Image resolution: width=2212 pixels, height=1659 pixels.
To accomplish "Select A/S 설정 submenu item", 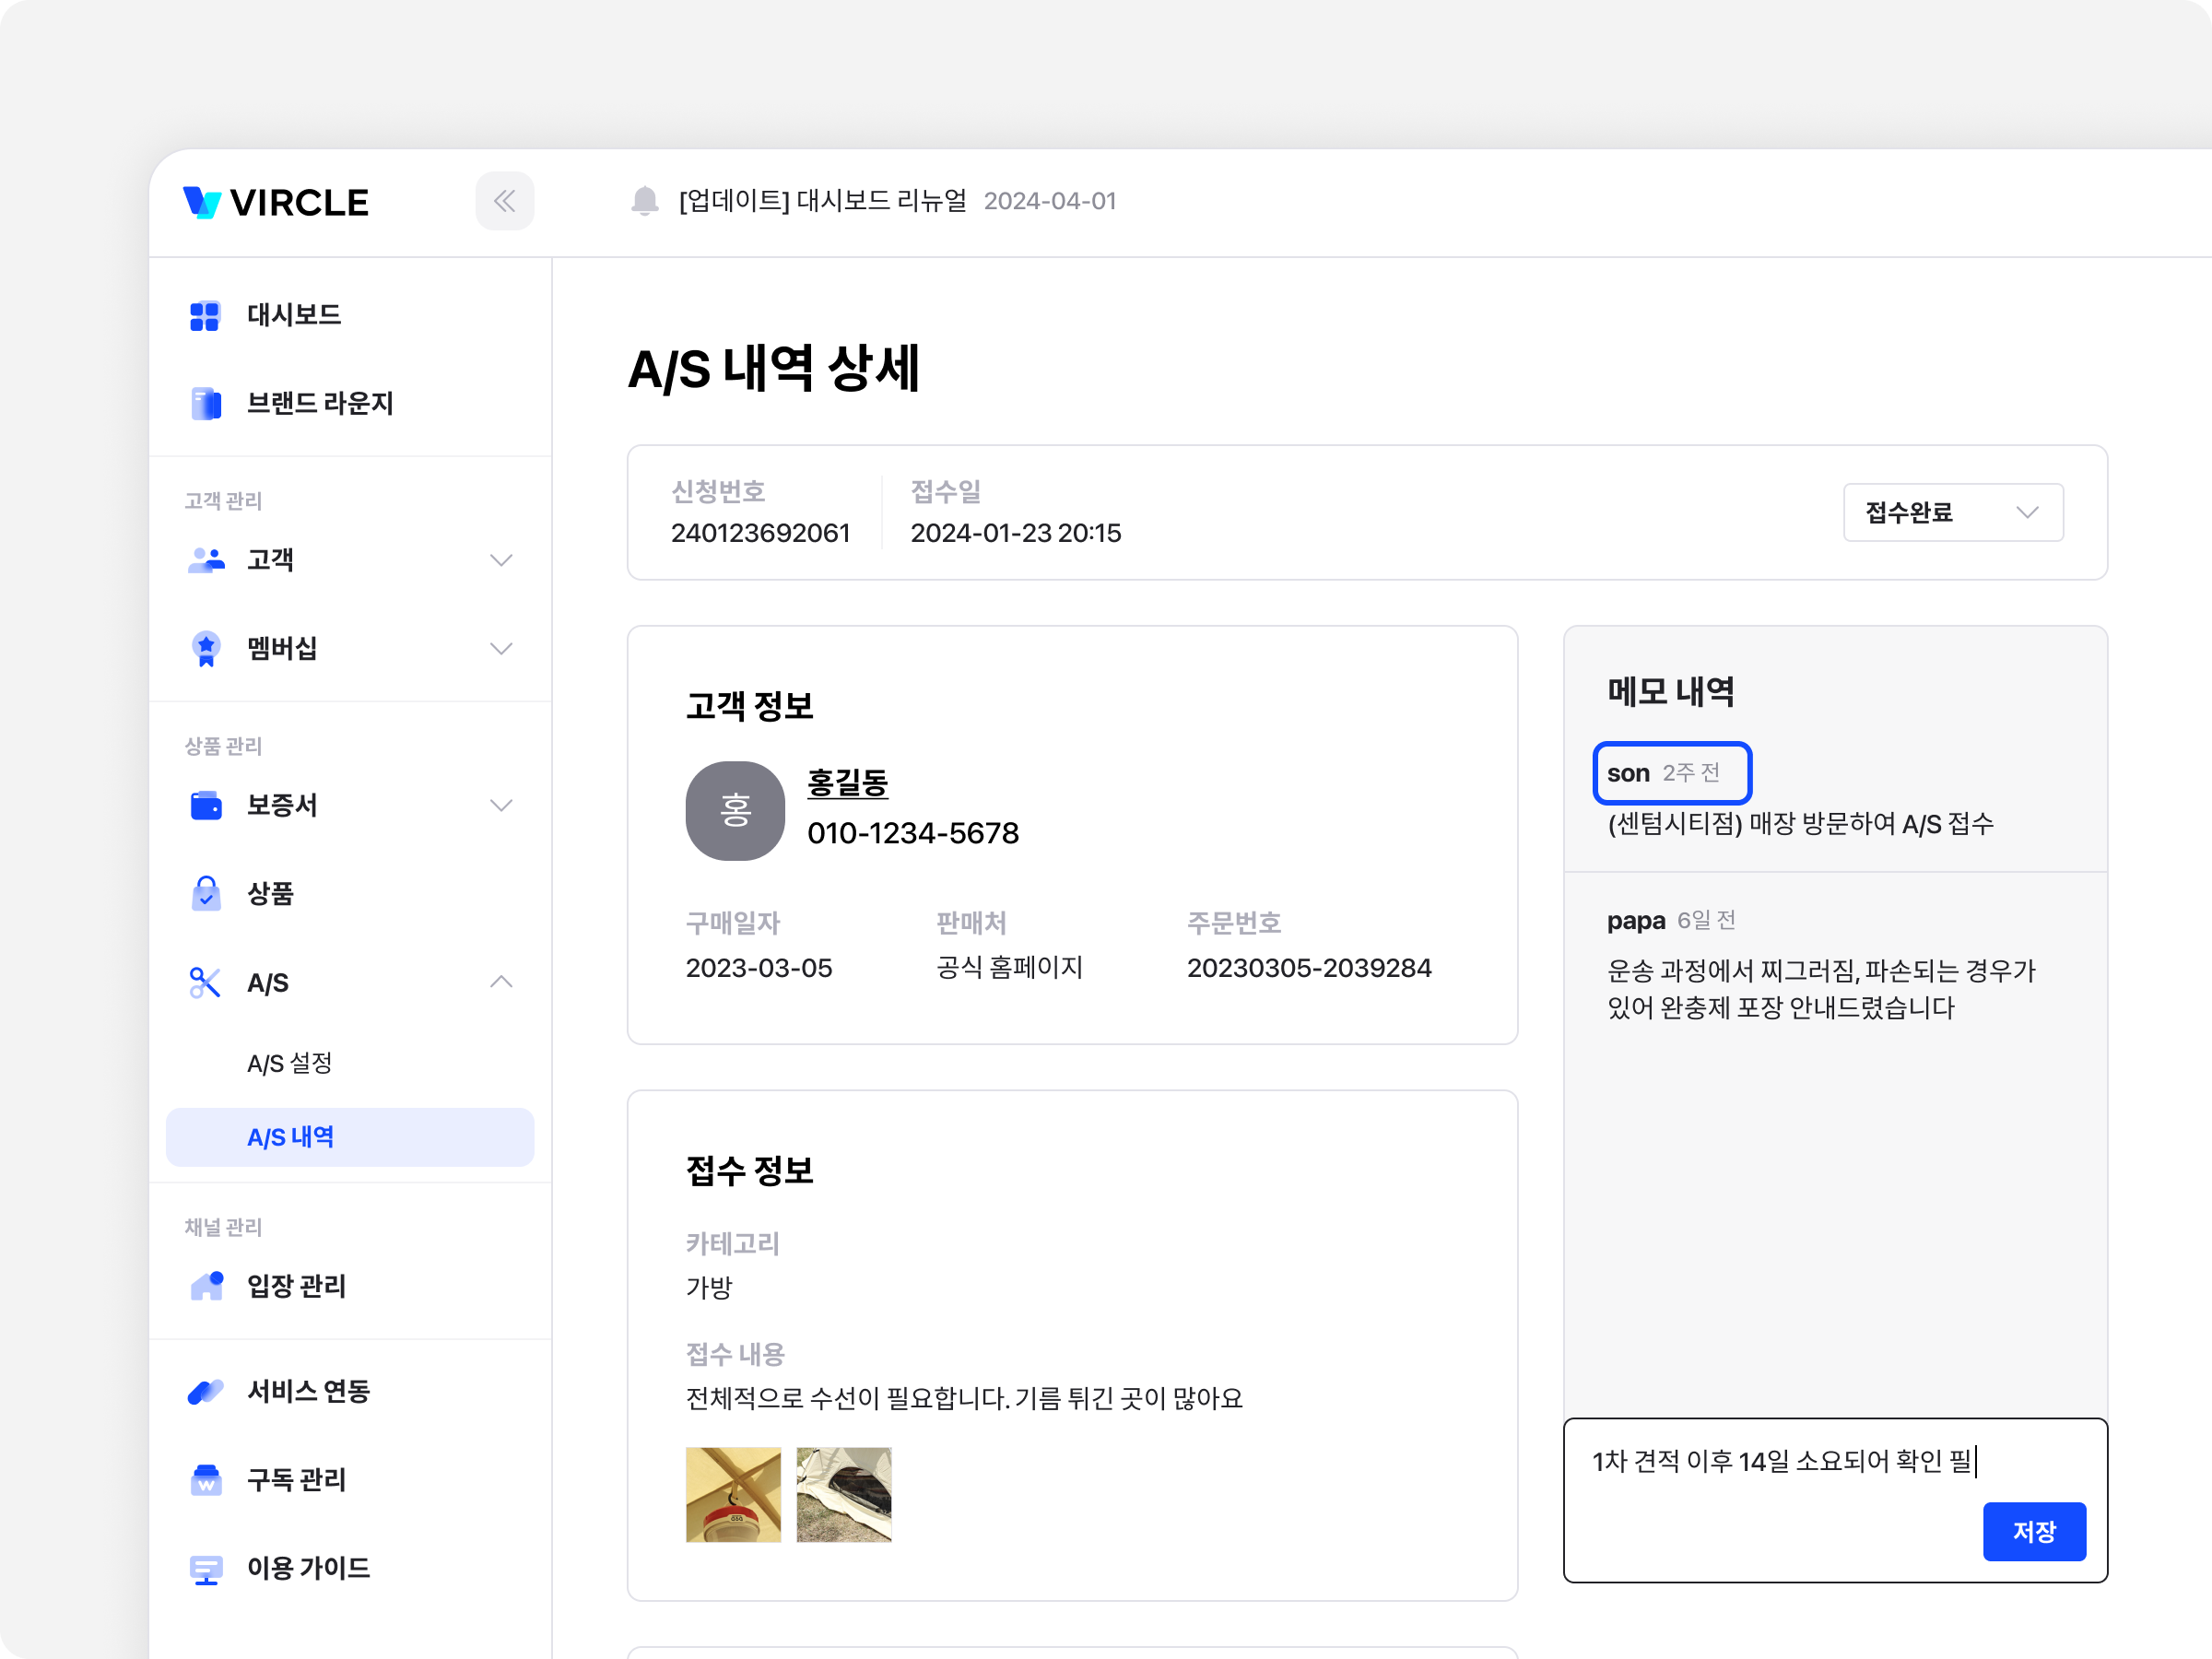I will click(290, 1063).
